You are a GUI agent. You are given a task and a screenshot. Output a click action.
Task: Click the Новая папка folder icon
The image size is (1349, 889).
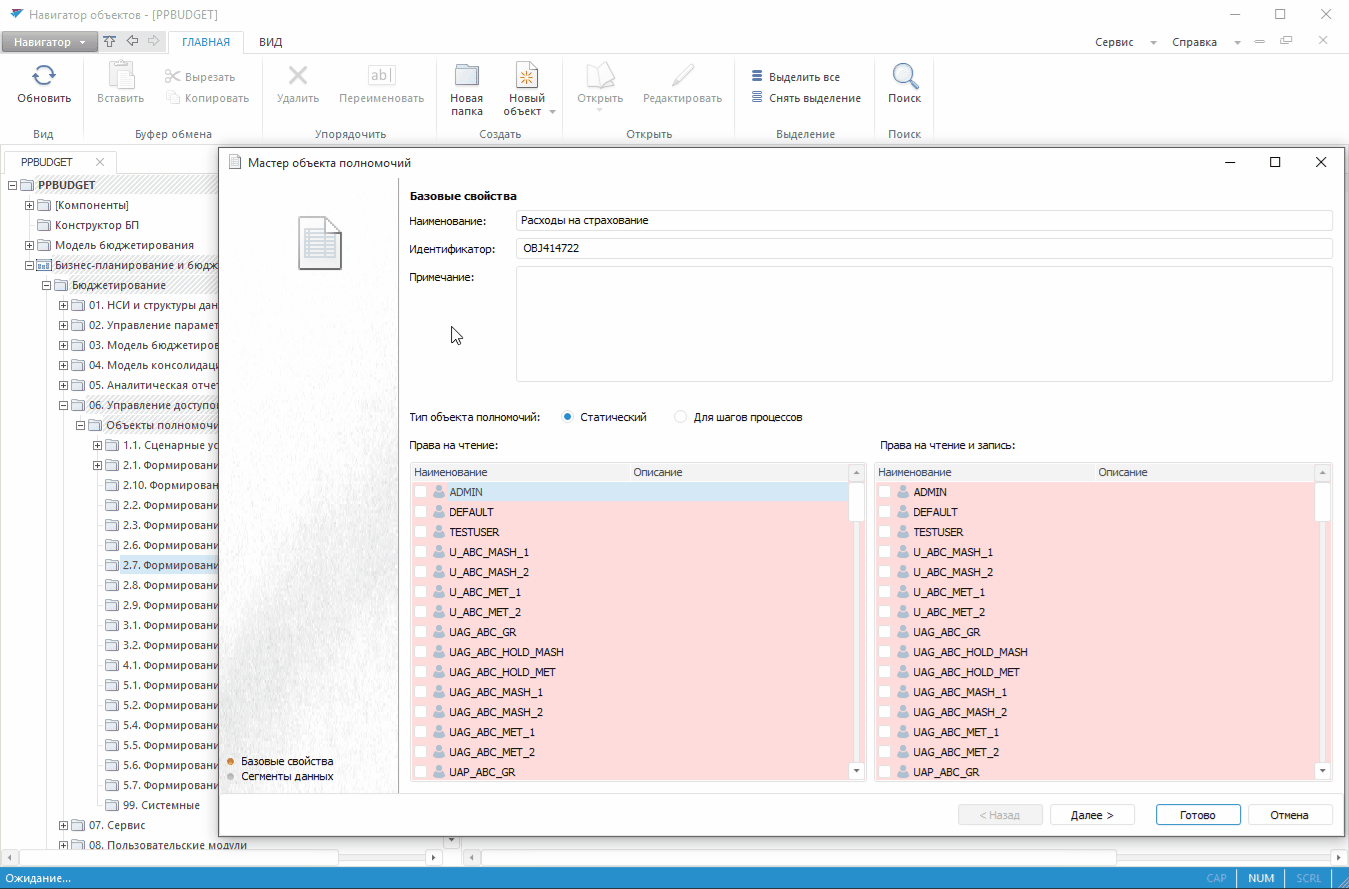pyautogui.click(x=466, y=76)
